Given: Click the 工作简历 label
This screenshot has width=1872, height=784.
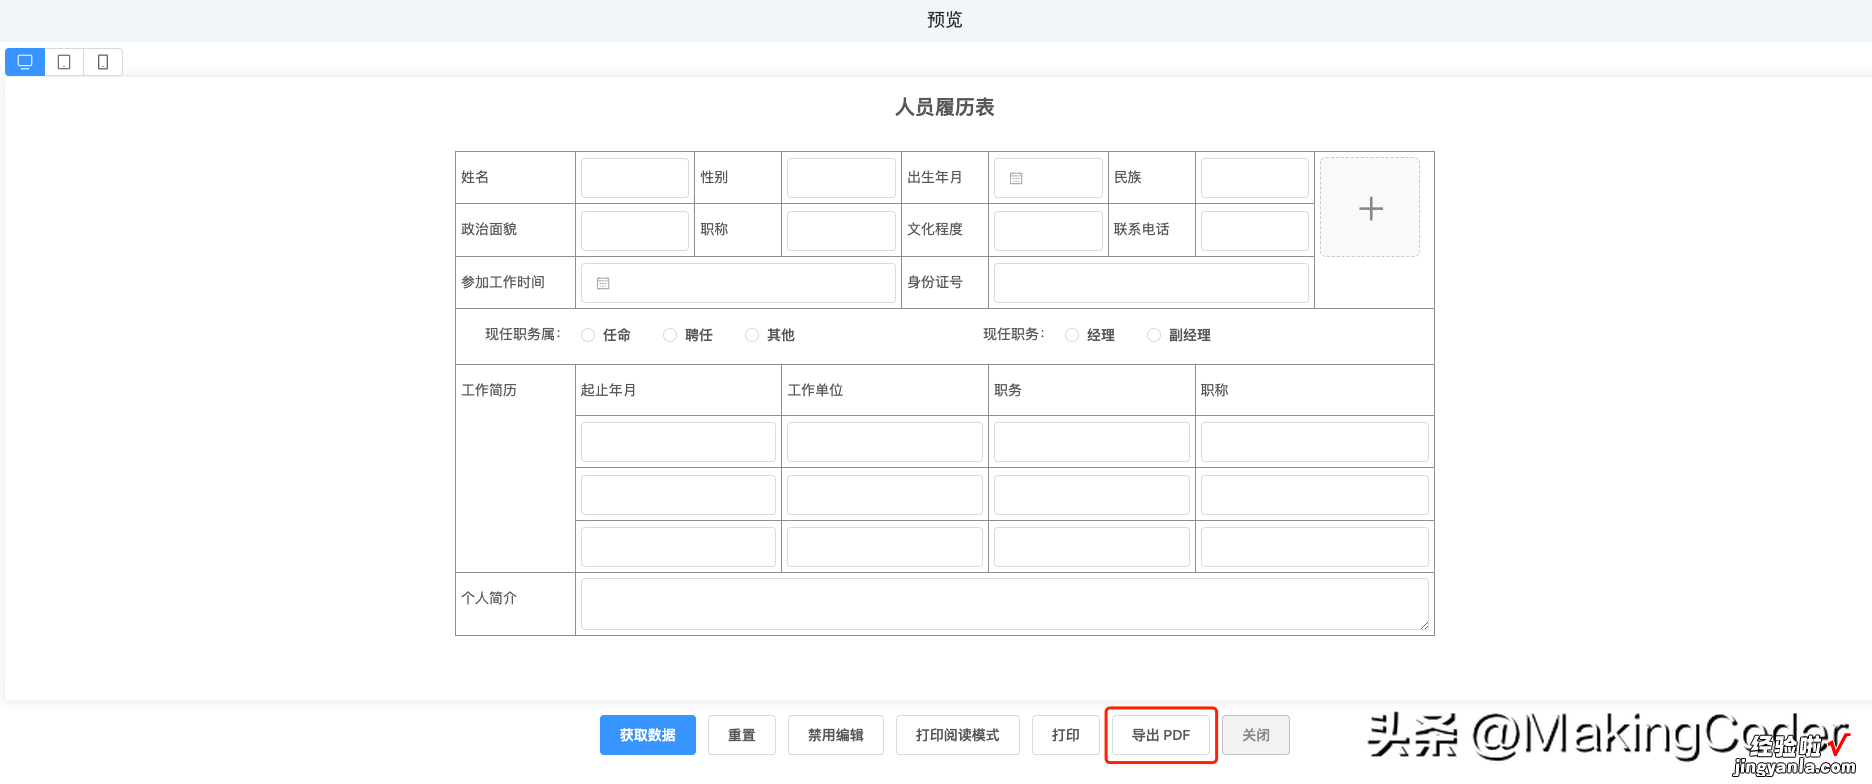Looking at the screenshot, I should click(489, 390).
